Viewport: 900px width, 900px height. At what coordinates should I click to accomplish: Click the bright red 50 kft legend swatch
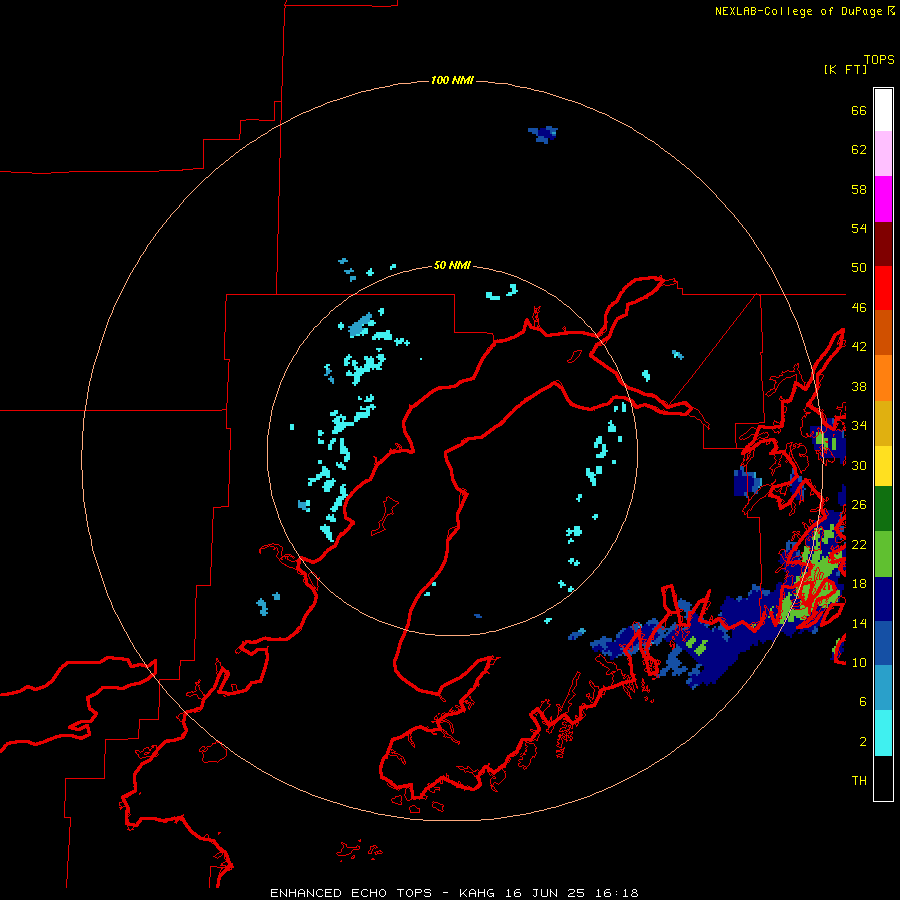pyautogui.click(x=883, y=288)
